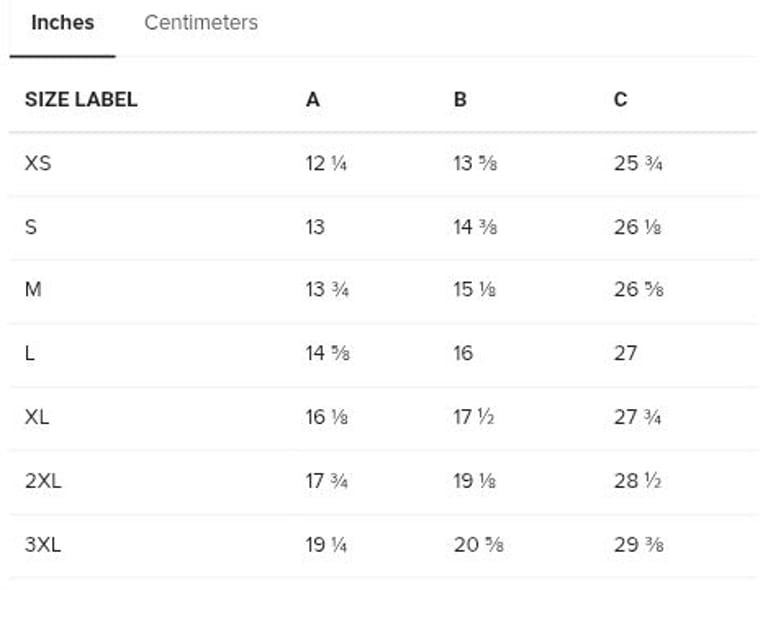Click the XS measurement A value 12 ¼
Screen dimensions: 768x627
[326, 163]
